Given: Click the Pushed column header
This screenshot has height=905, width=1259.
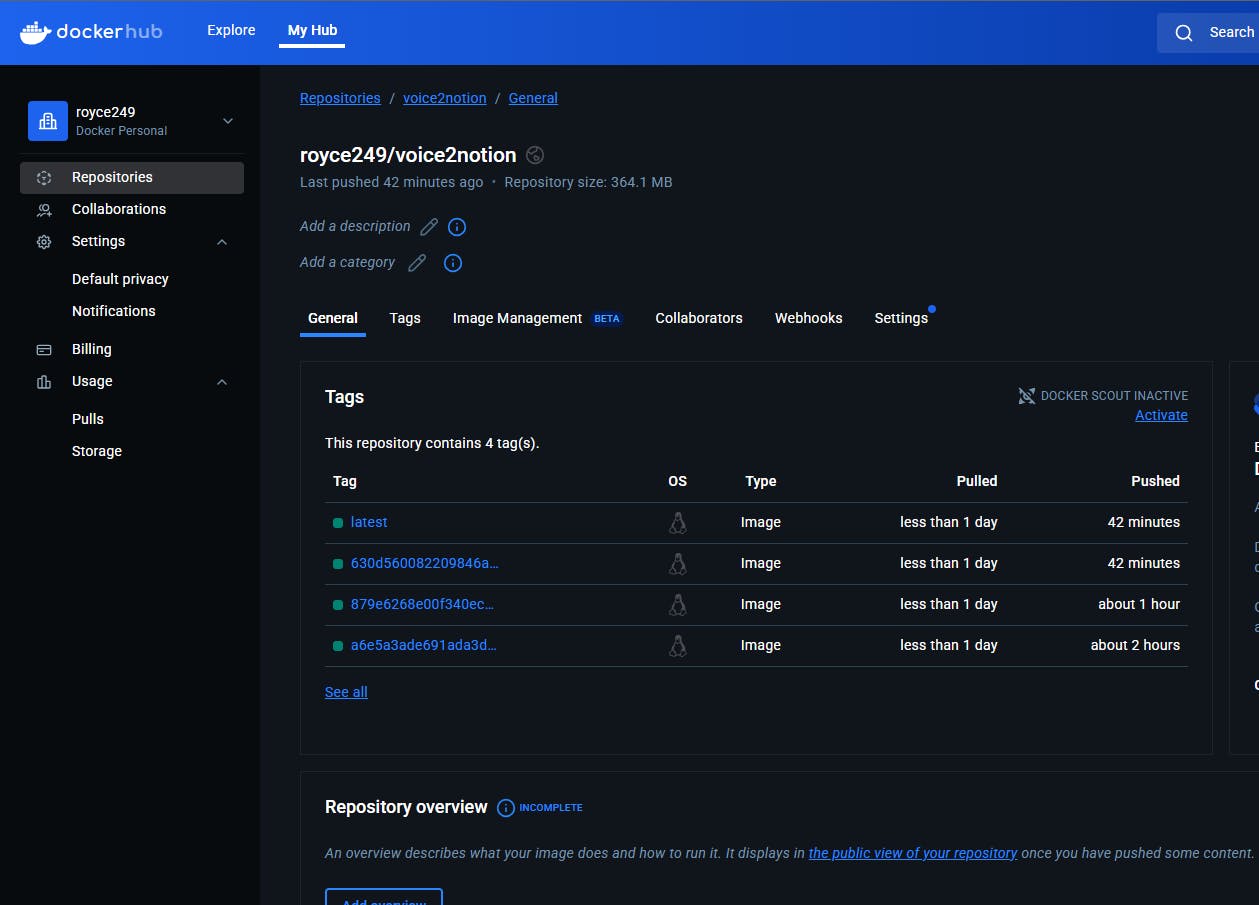Looking at the screenshot, I should [1155, 481].
